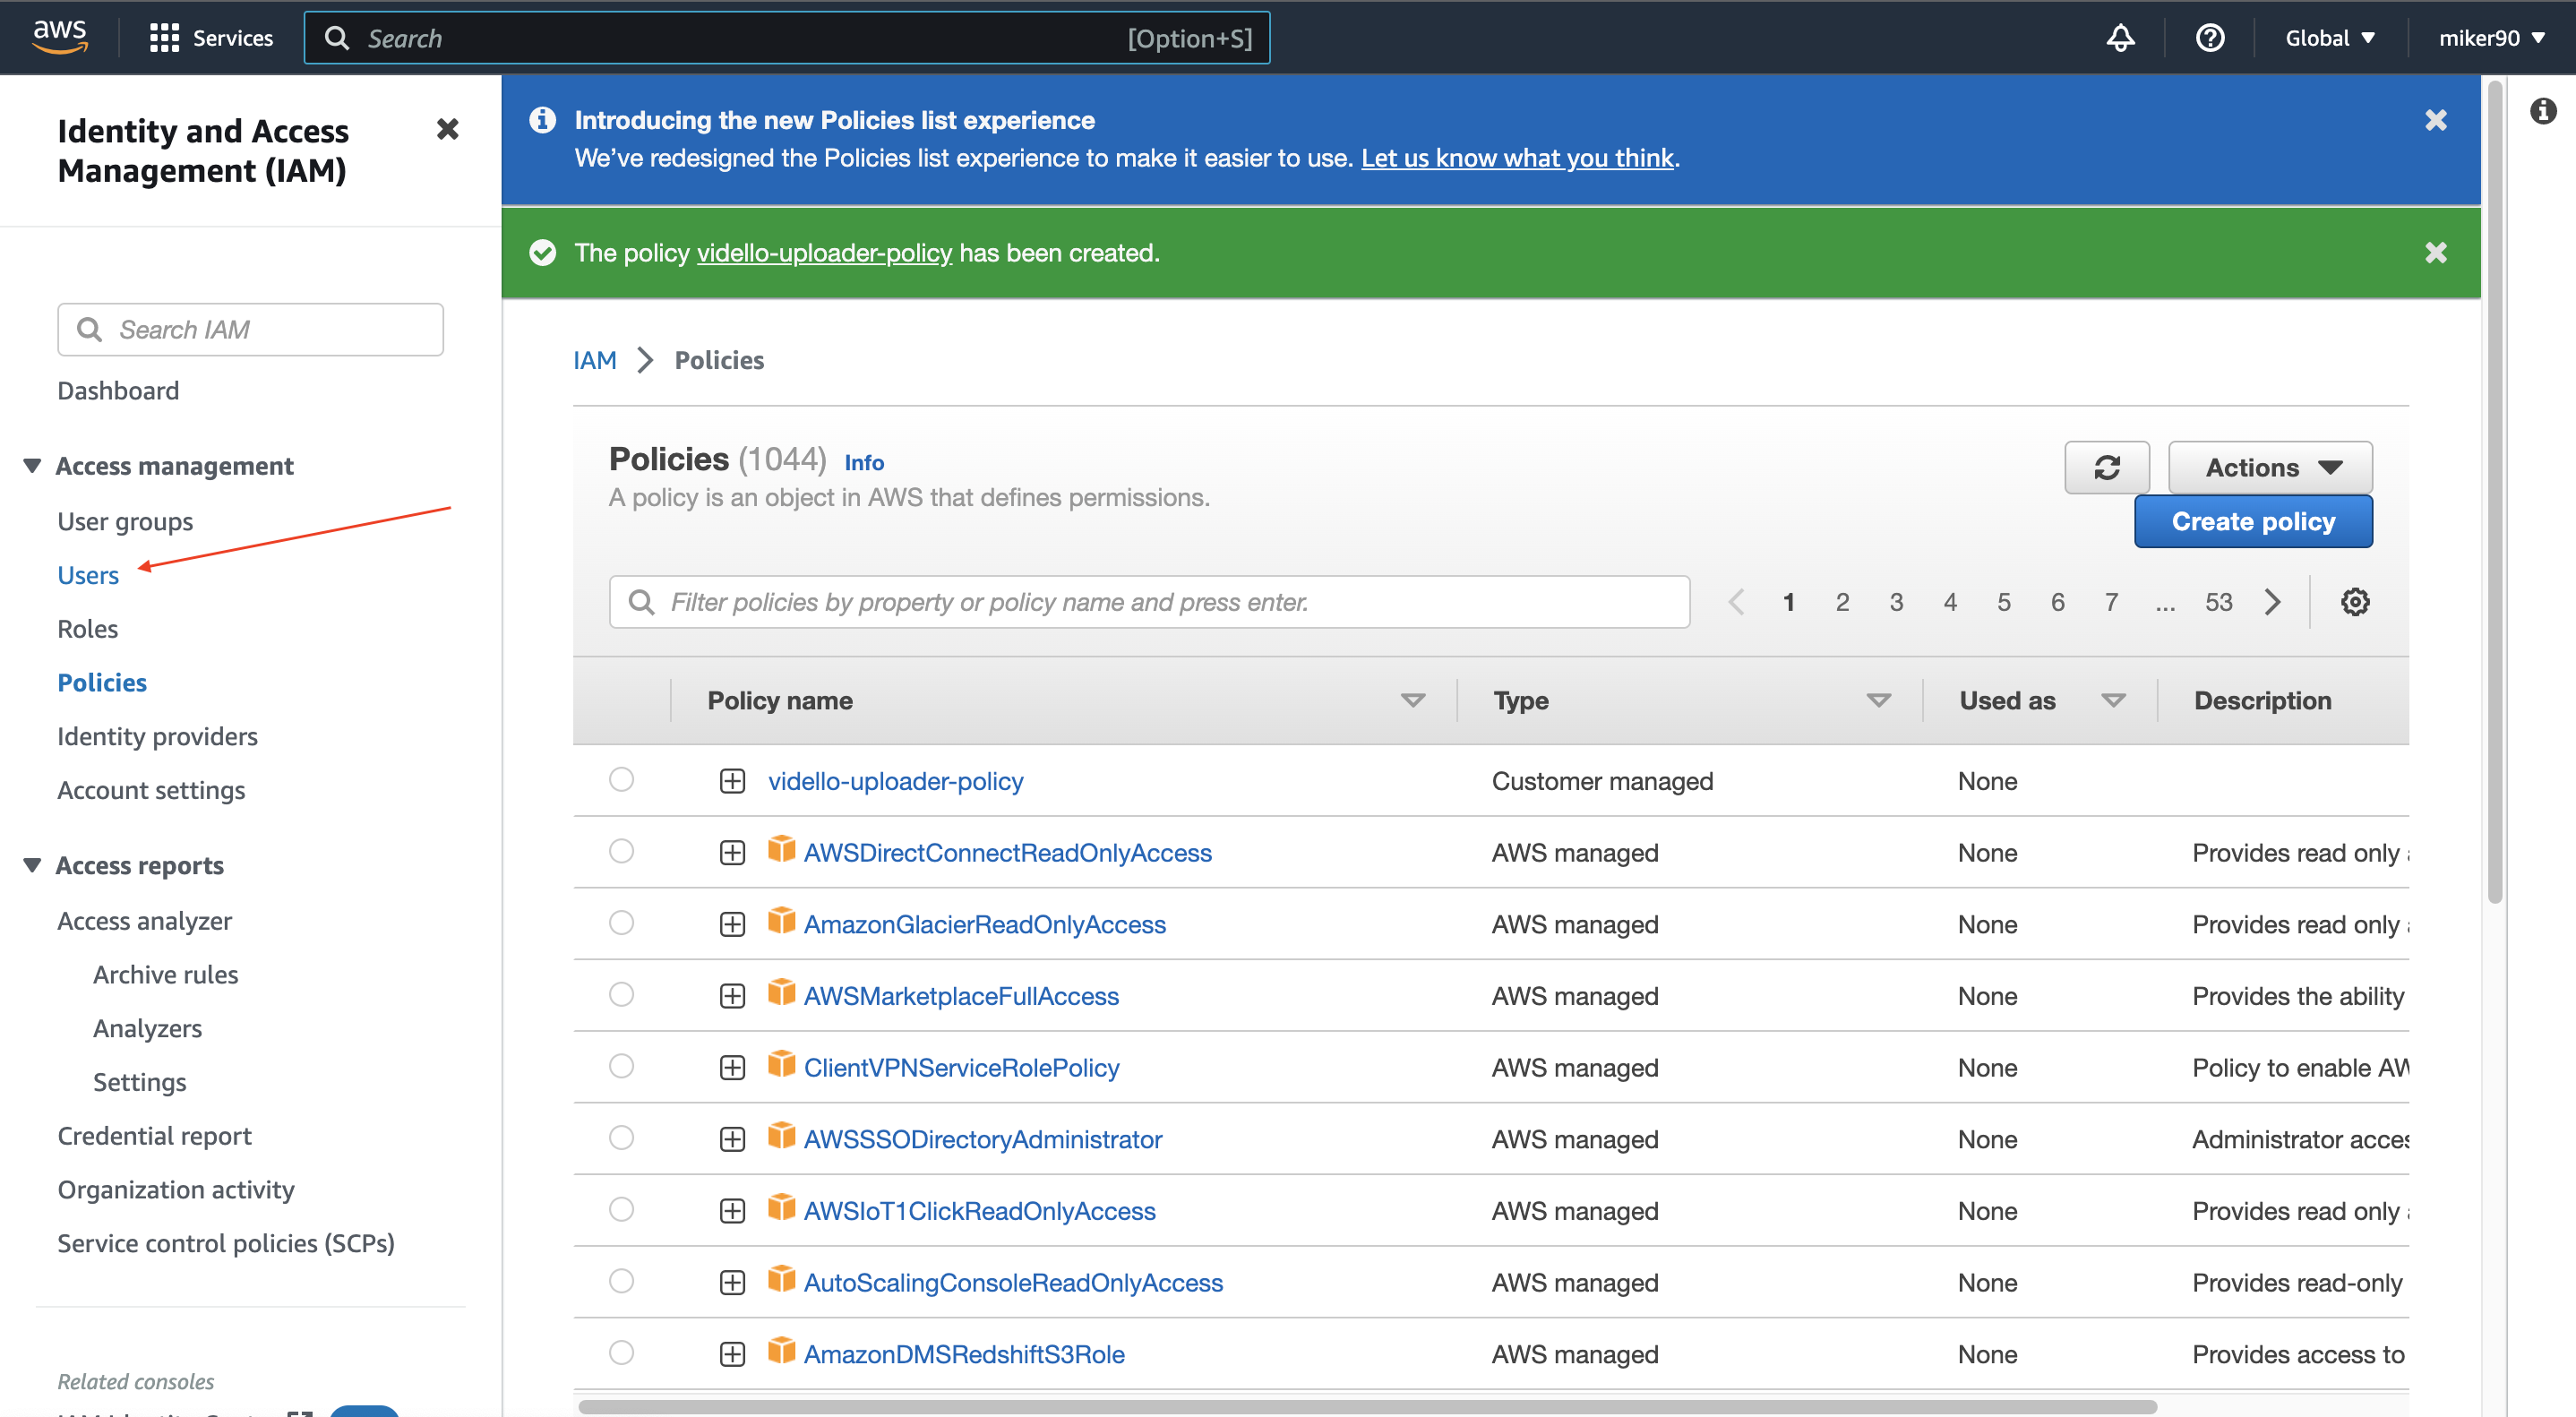Select AWSMarketplaceFullAccess radio button
Viewport: 2576px width, 1417px height.
(621, 994)
